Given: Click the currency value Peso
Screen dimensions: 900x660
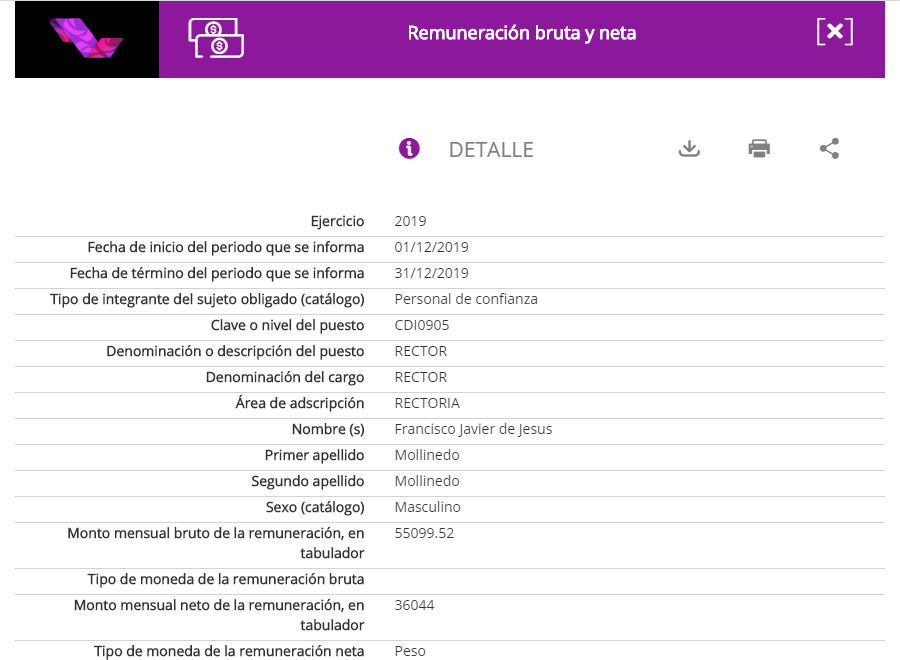Looking at the screenshot, I should [410, 651].
